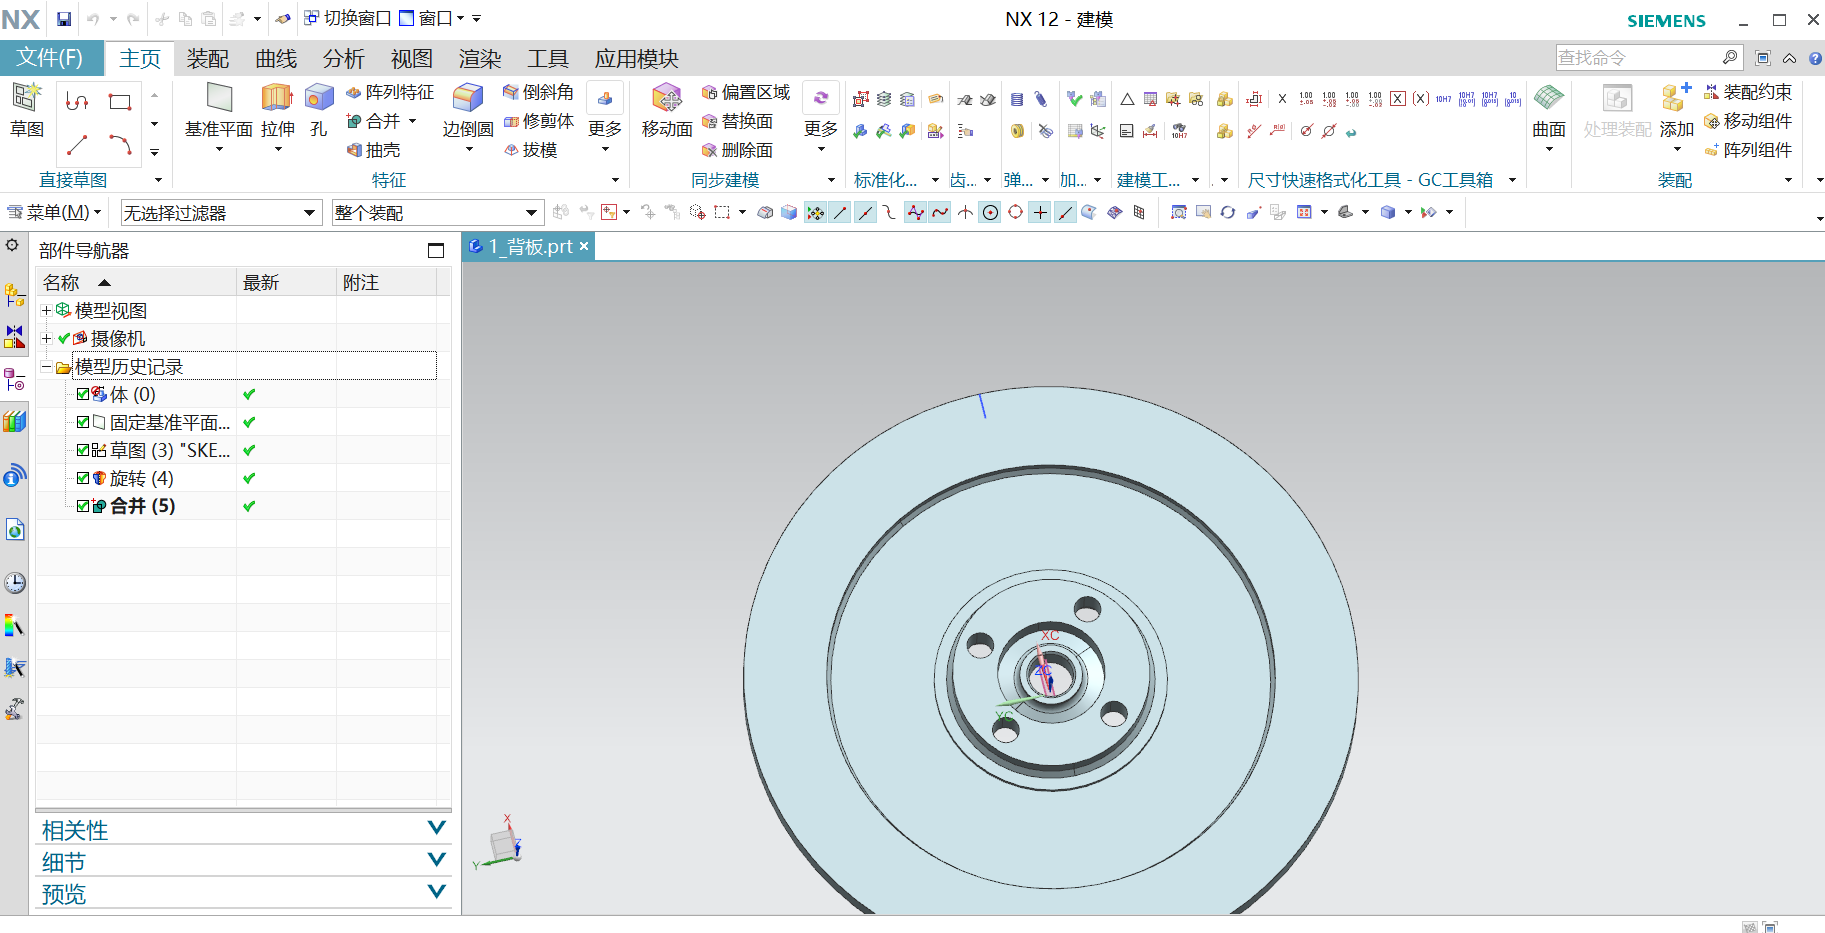Switch to the 曲线 ribbon tab
The height and width of the screenshot is (933, 1825).
[x=276, y=59]
